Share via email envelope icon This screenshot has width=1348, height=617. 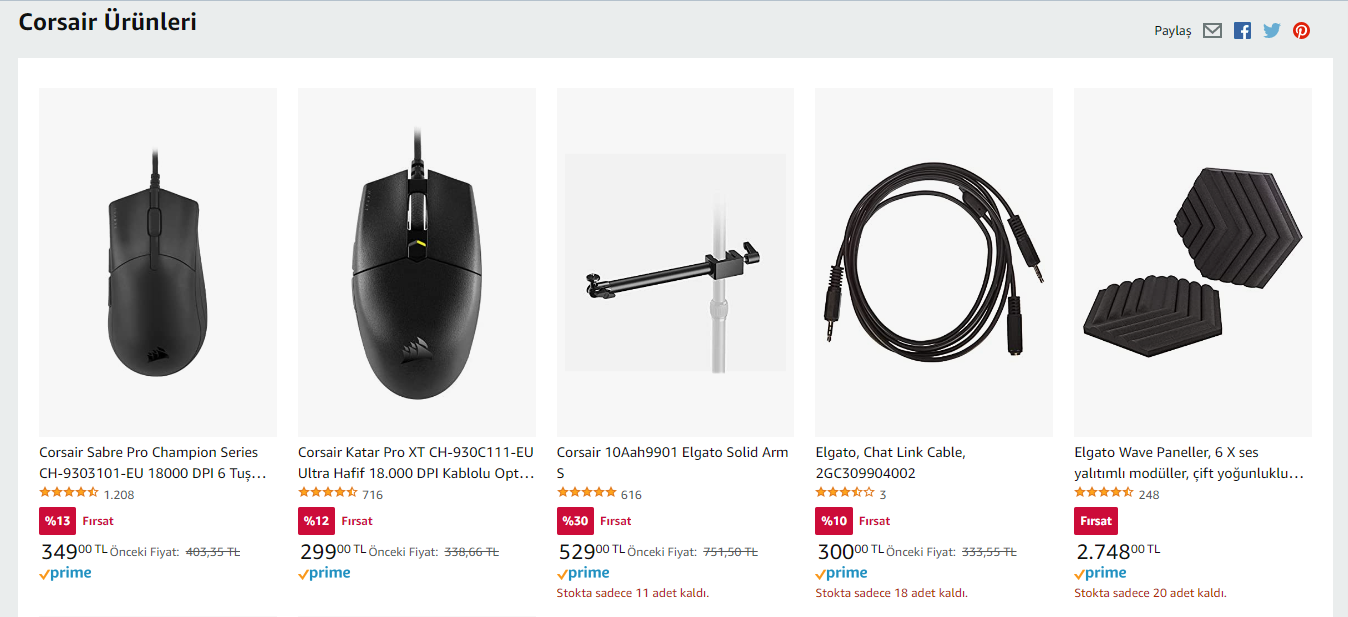pos(1212,31)
